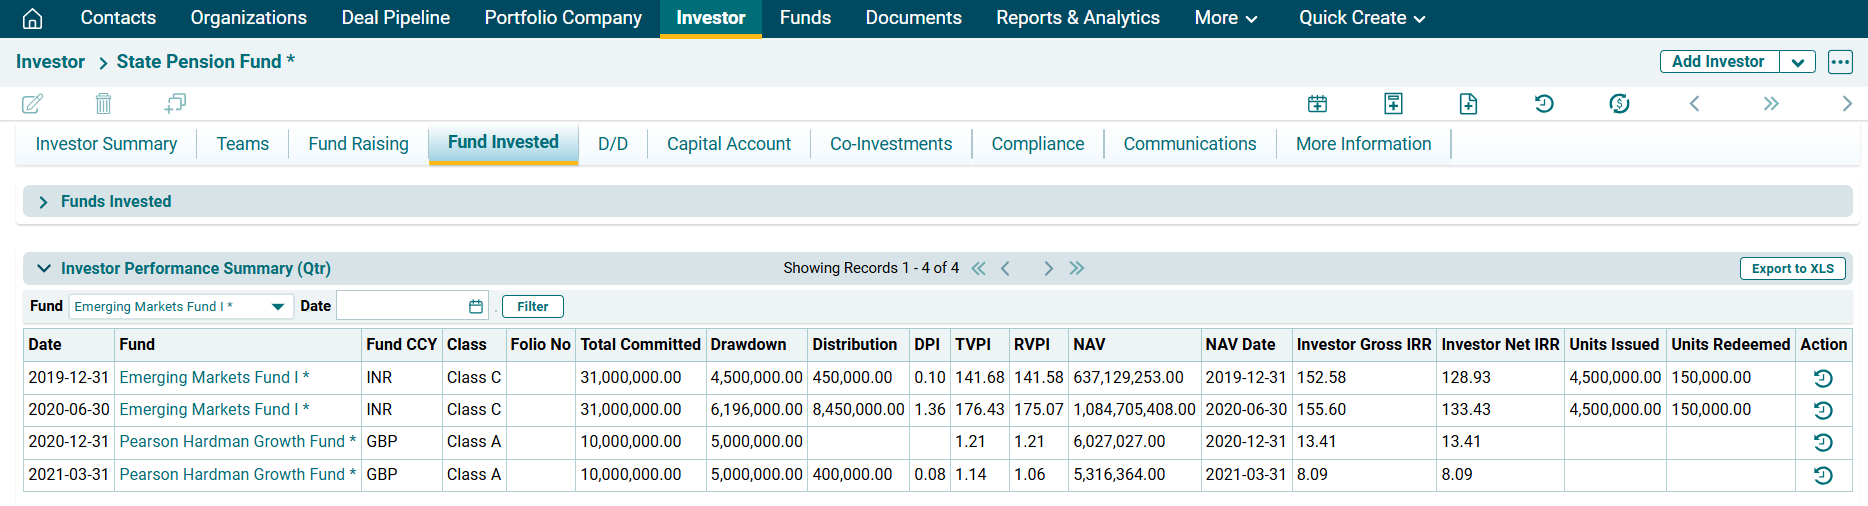This screenshot has height=506, width=1868.
Task: Click the dollar refresh currency icon
Action: click(1619, 104)
